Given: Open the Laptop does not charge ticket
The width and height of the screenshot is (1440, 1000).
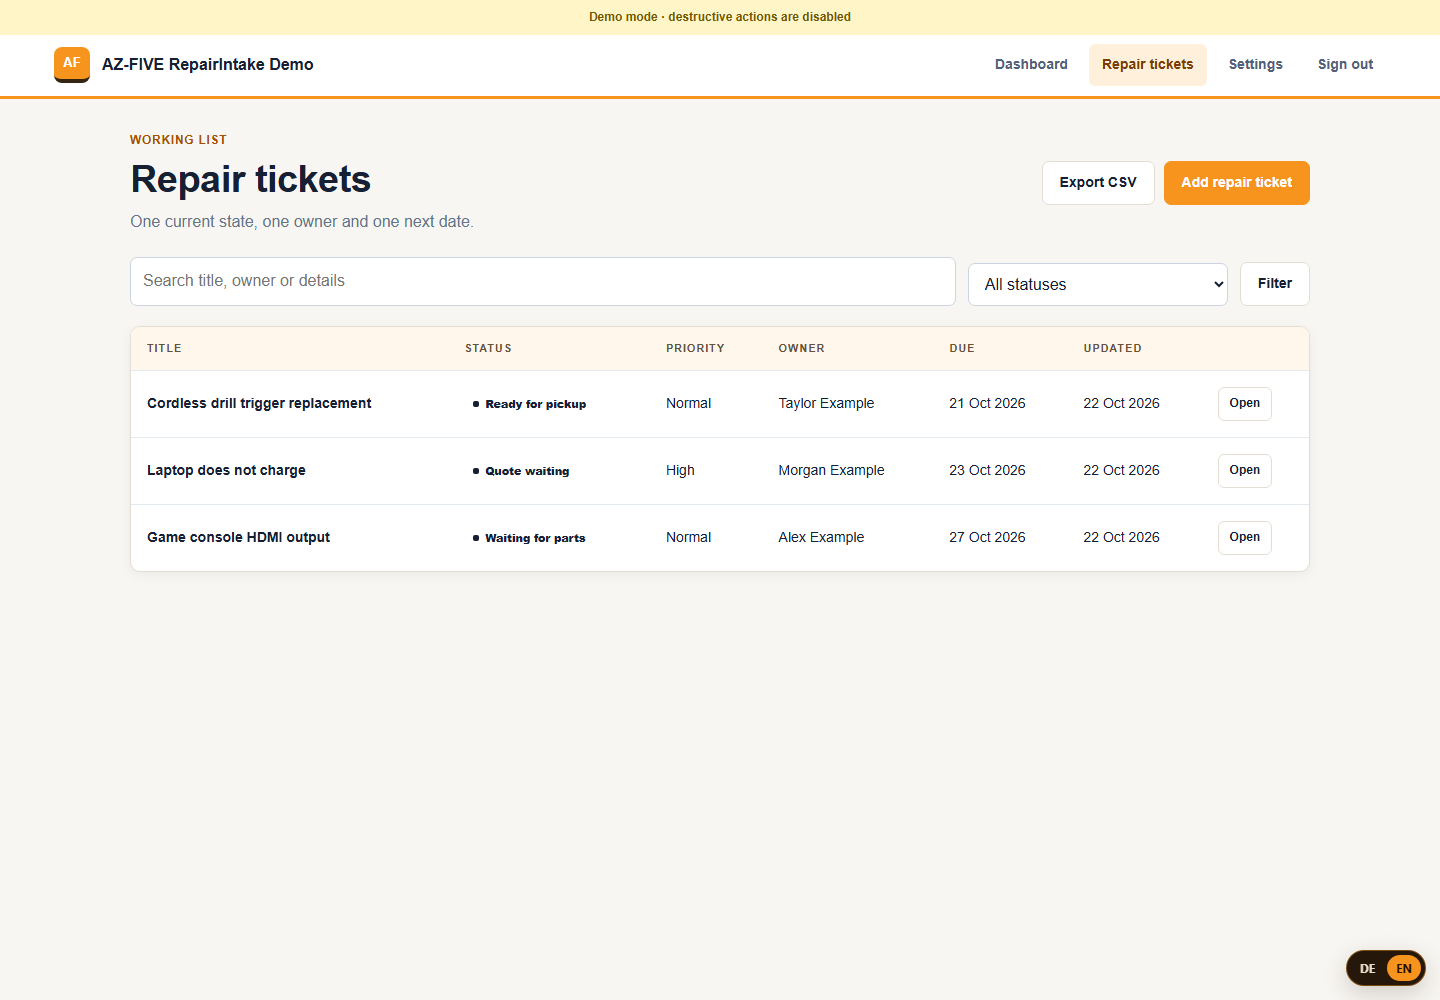Looking at the screenshot, I should point(1245,471).
